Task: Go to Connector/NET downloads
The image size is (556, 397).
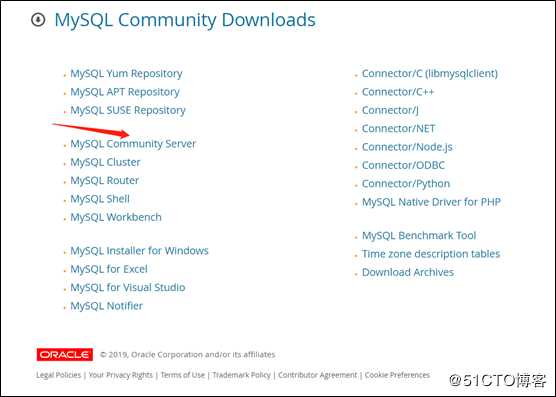Action: click(398, 129)
